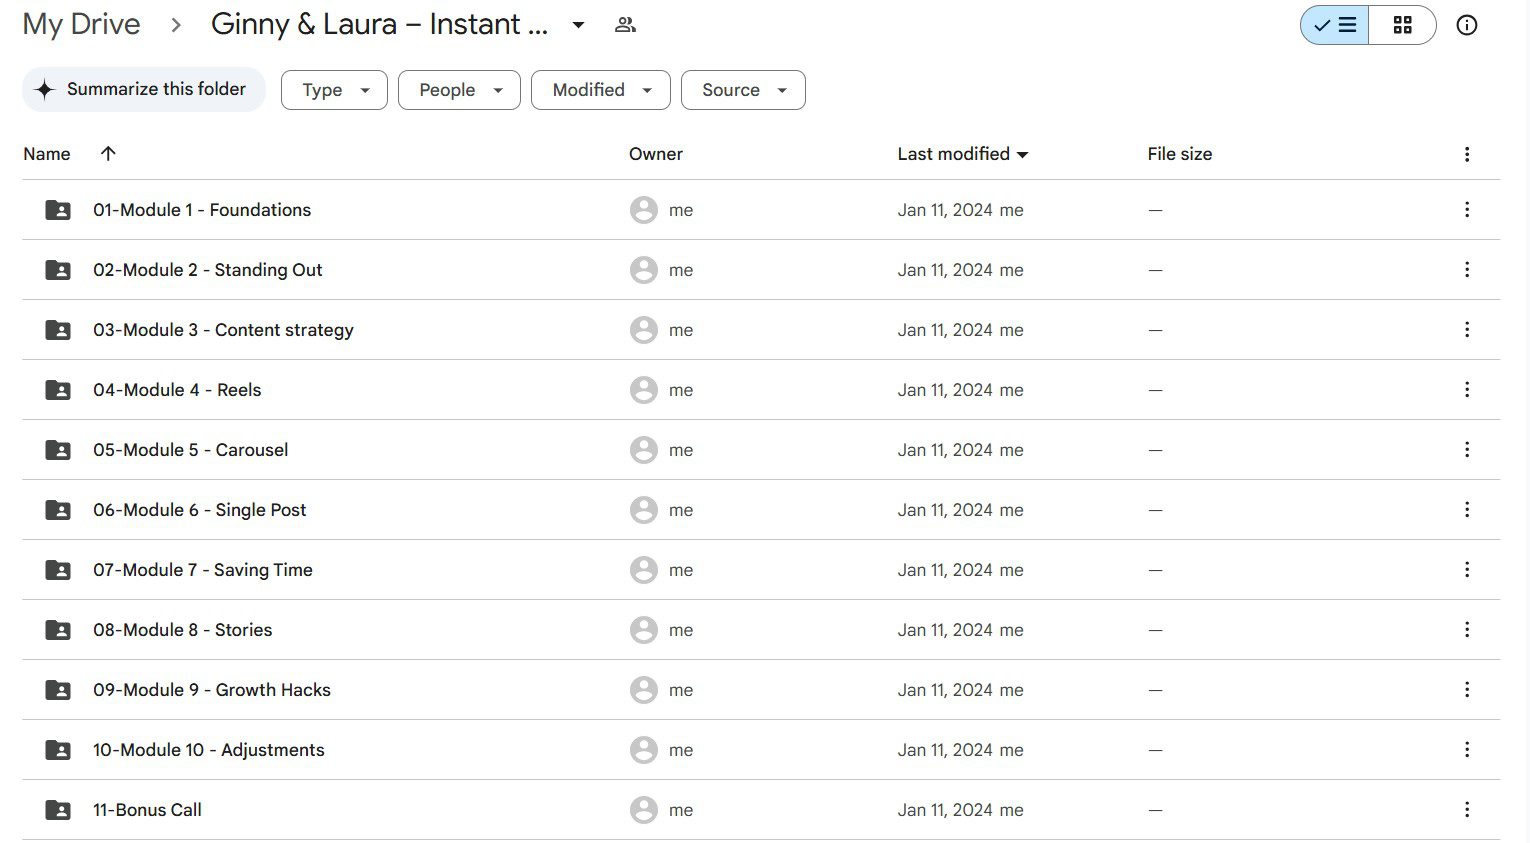Image resolution: width=1530 pixels, height=843 pixels.
Task: Select the 09-Module 9 - Growth Hacks folder name
Action: (x=212, y=690)
